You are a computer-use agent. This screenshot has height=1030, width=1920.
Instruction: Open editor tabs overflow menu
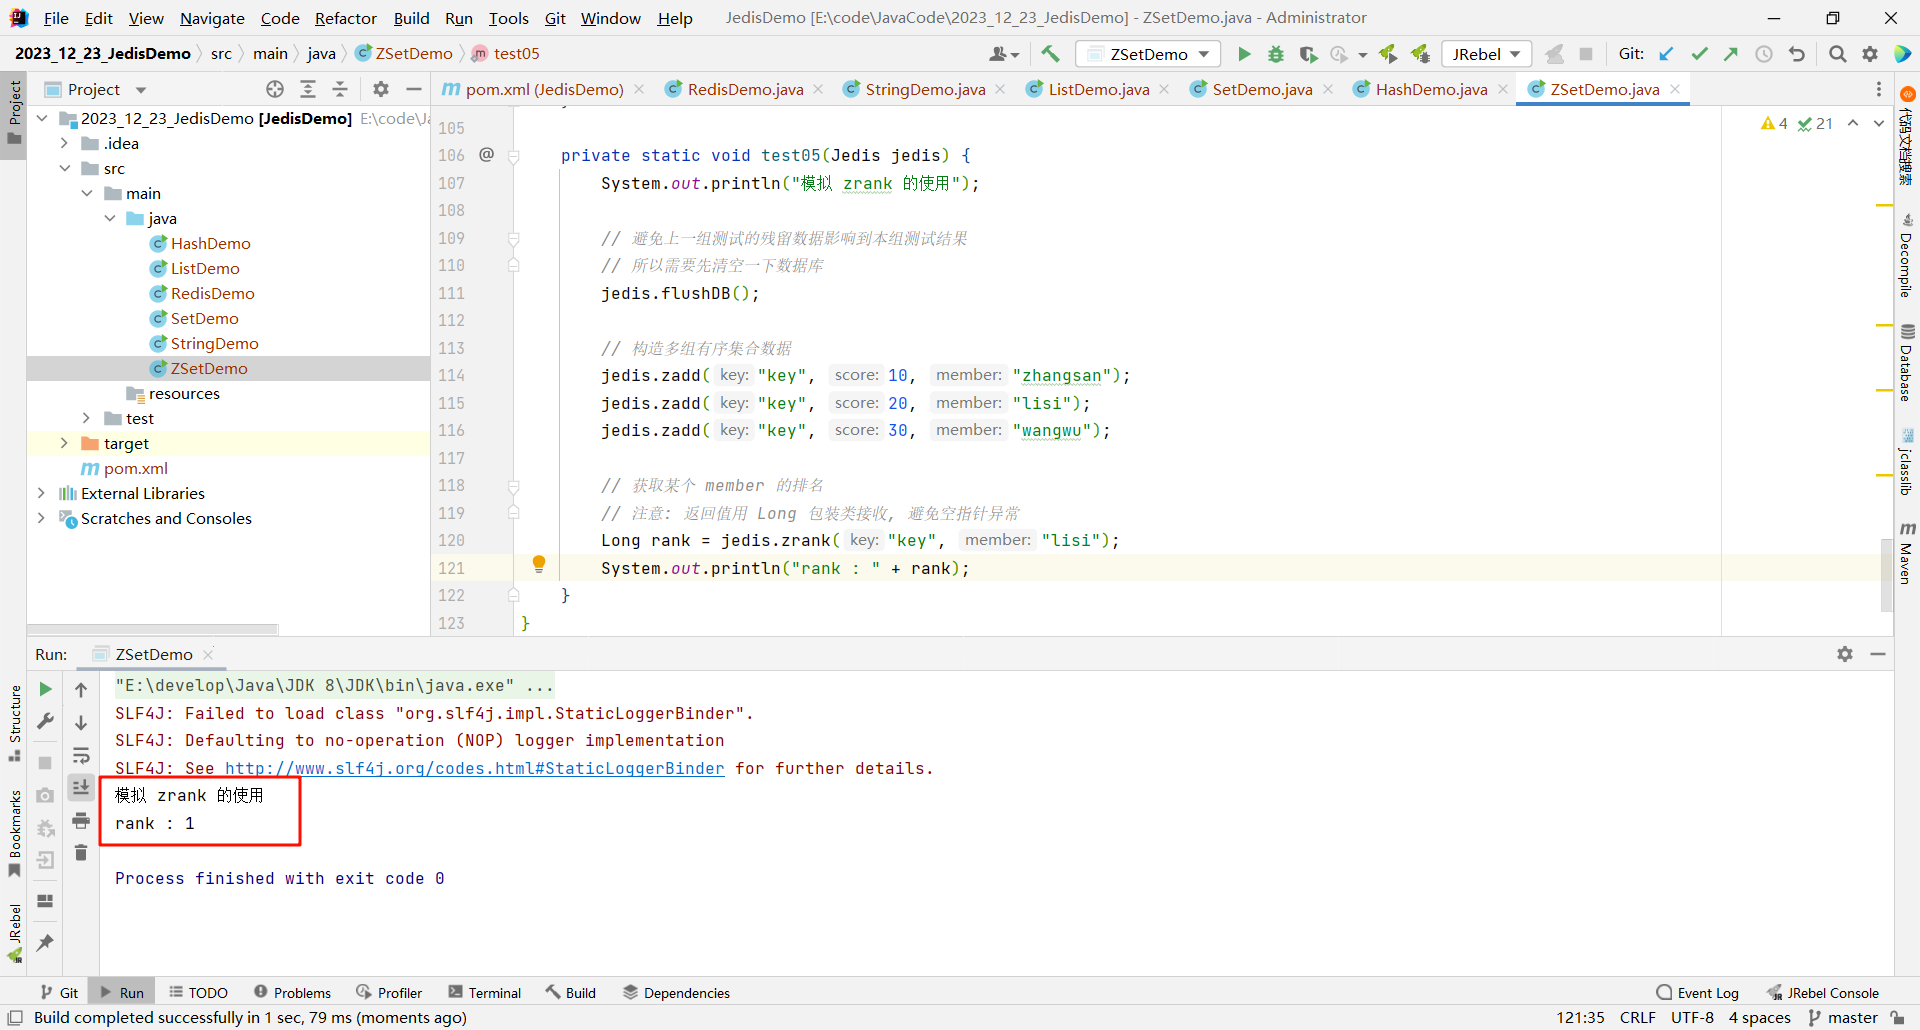[1879, 89]
